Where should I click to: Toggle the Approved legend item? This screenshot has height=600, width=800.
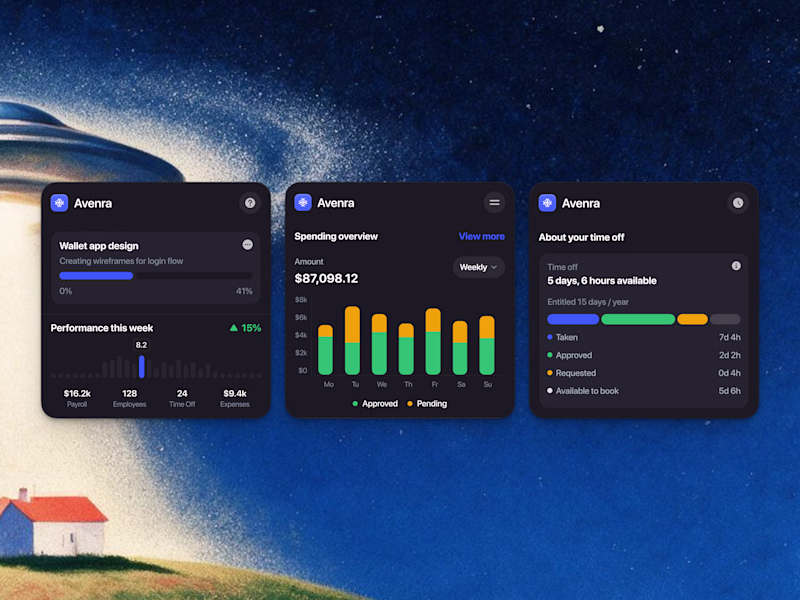point(375,404)
